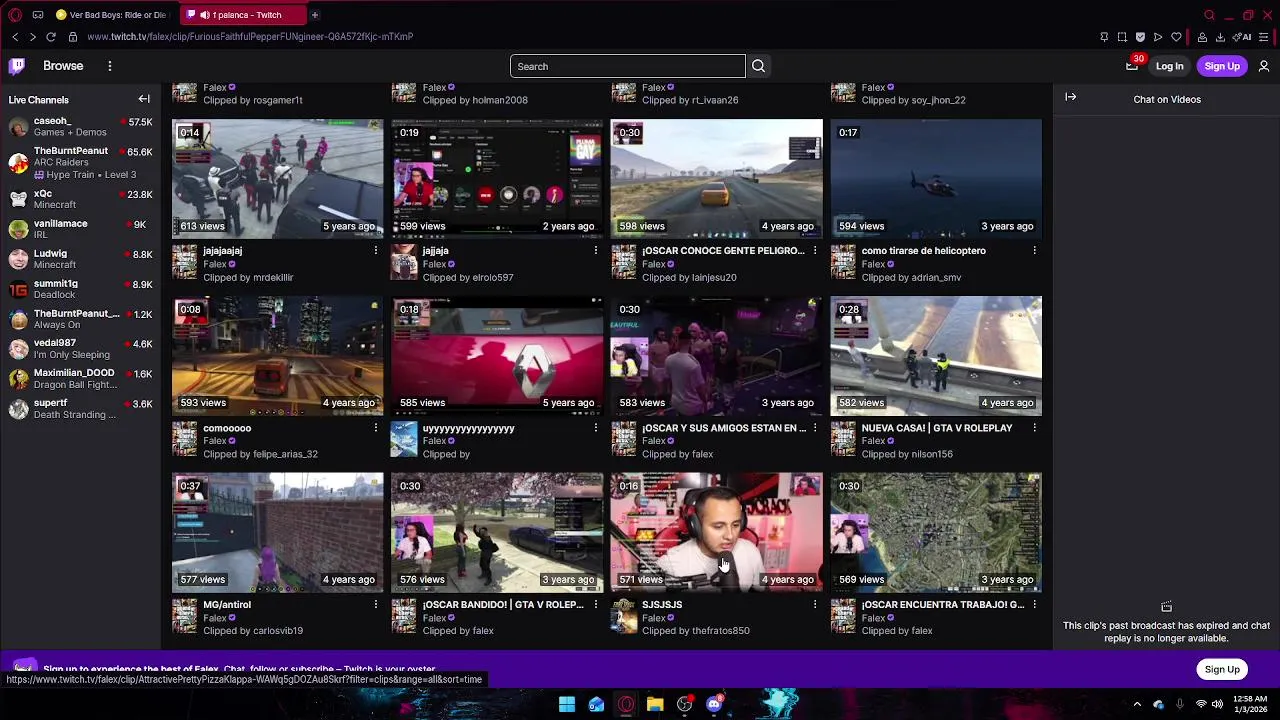
Task: Take a snapshot with Opera's capture icon
Action: (x=1122, y=37)
